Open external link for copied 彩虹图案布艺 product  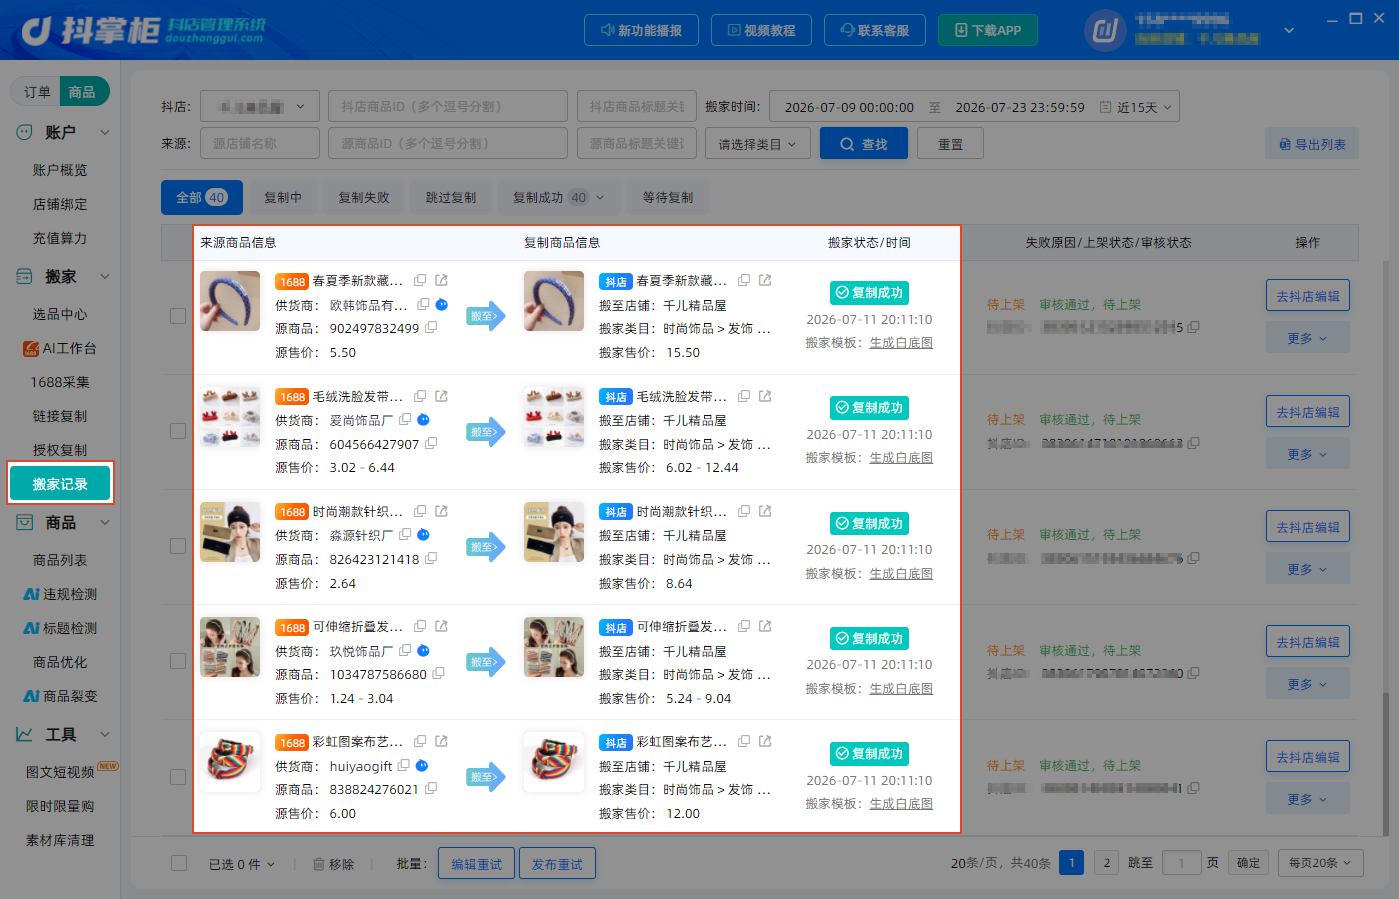pyautogui.click(x=765, y=741)
